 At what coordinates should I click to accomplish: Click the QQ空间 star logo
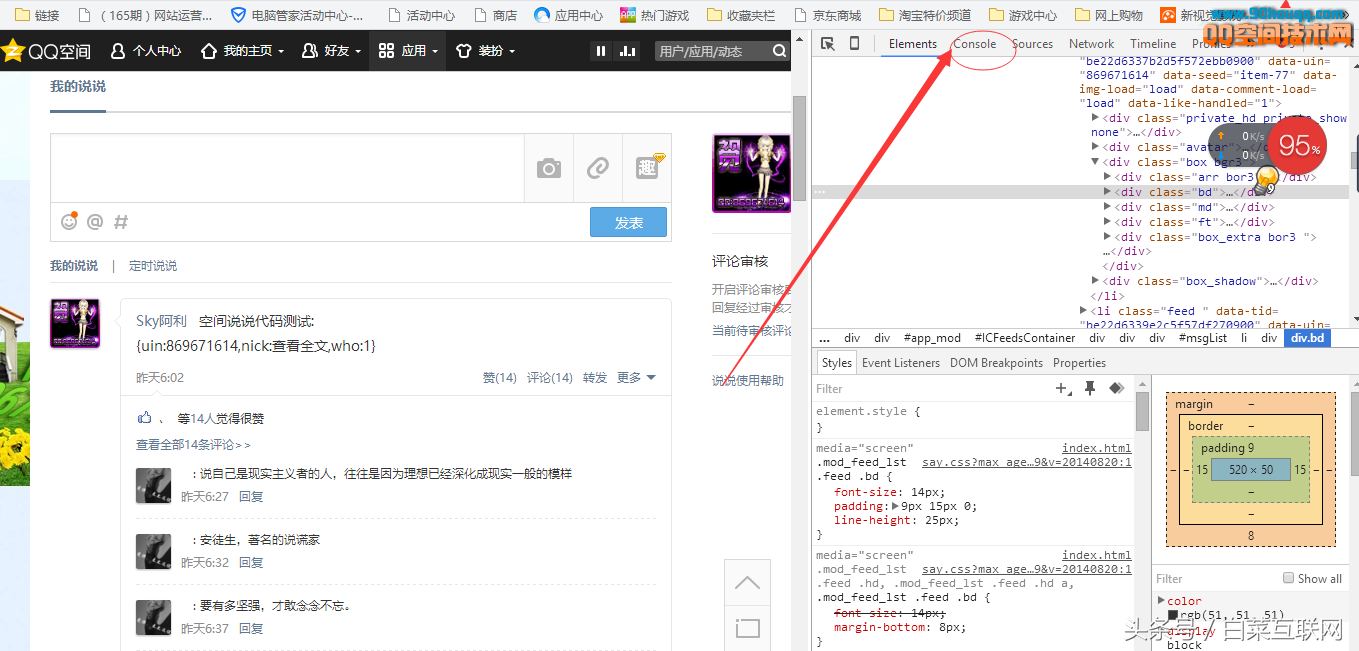click(12, 50)
